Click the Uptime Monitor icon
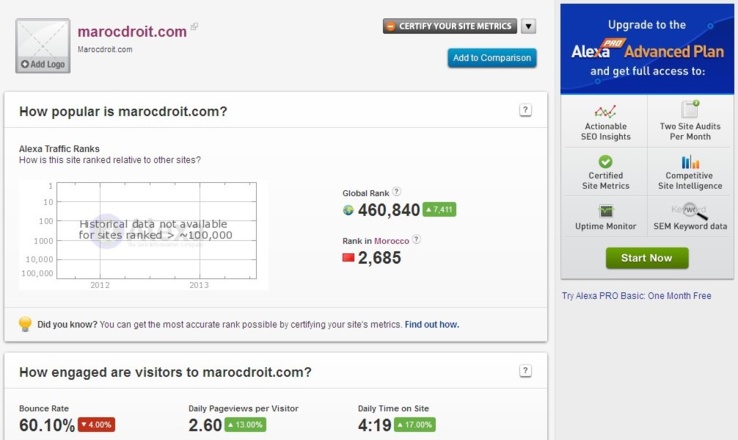Image resolution: width=738 pixels, height=440 pixels. click(x=606, y=211)
